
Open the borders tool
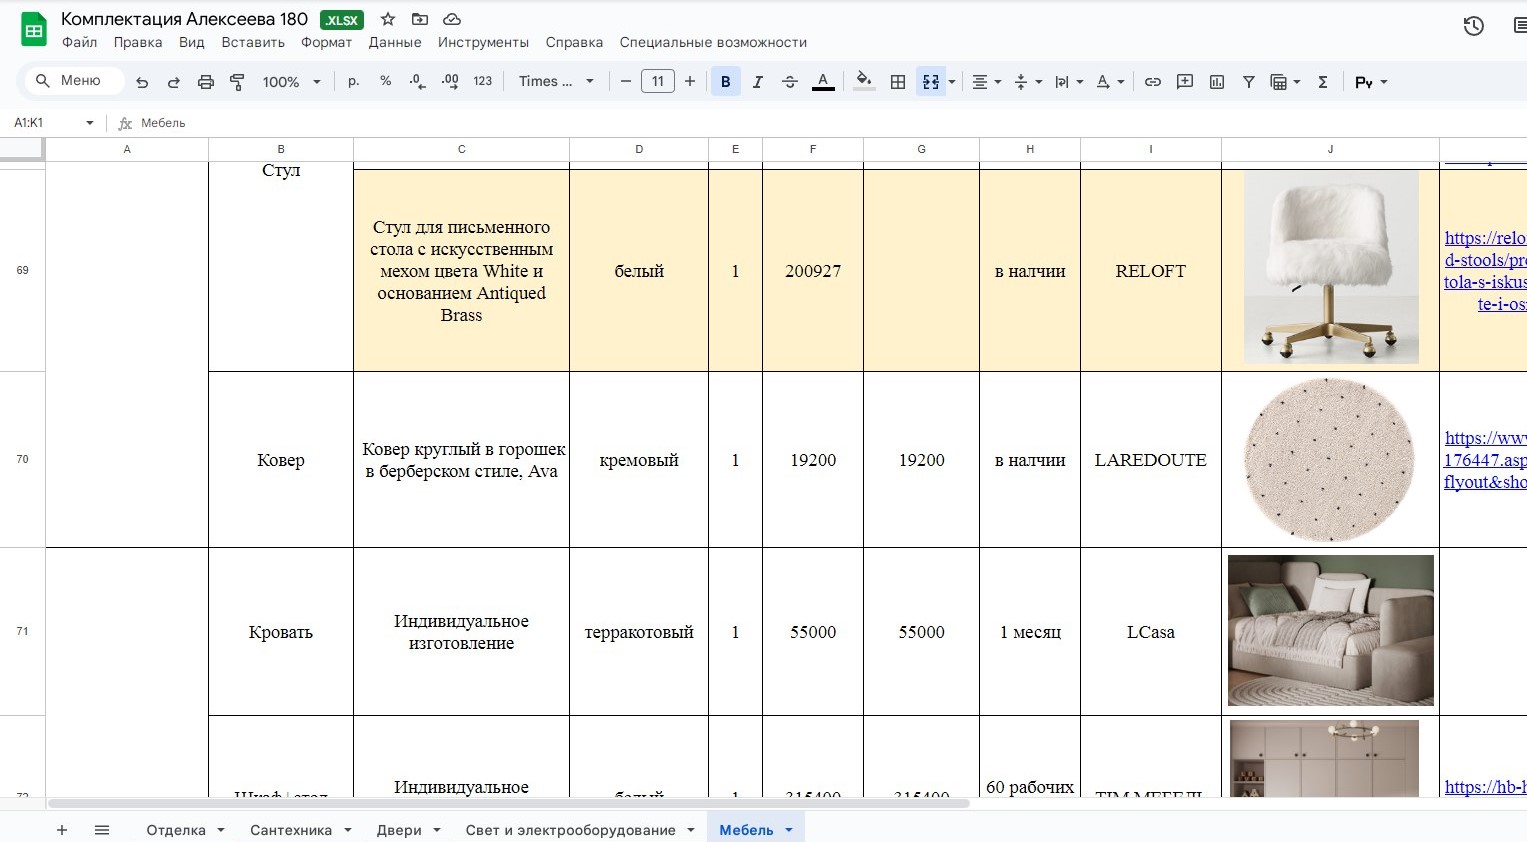896,81
